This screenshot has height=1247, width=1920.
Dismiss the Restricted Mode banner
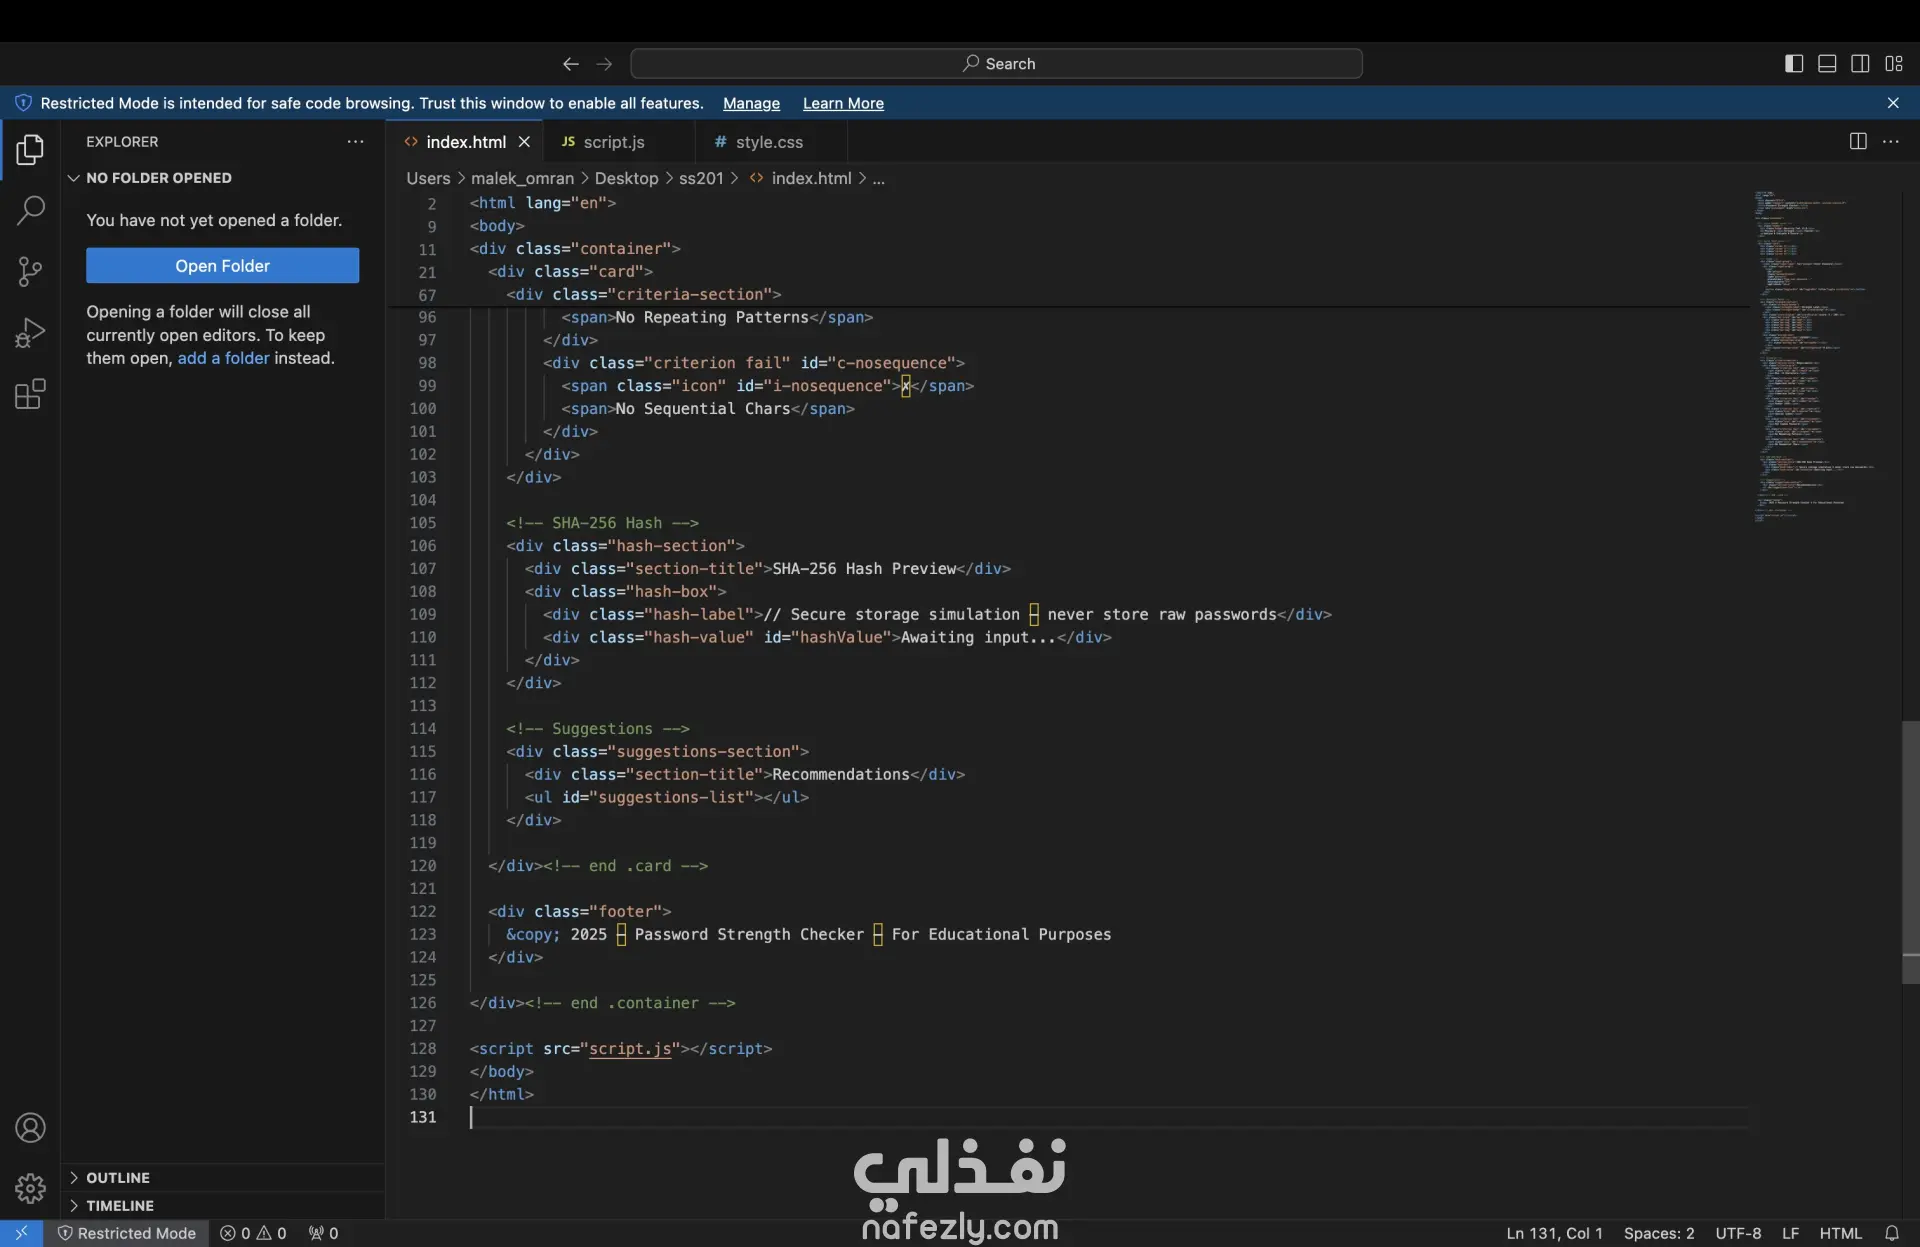tap(1893, 103)
